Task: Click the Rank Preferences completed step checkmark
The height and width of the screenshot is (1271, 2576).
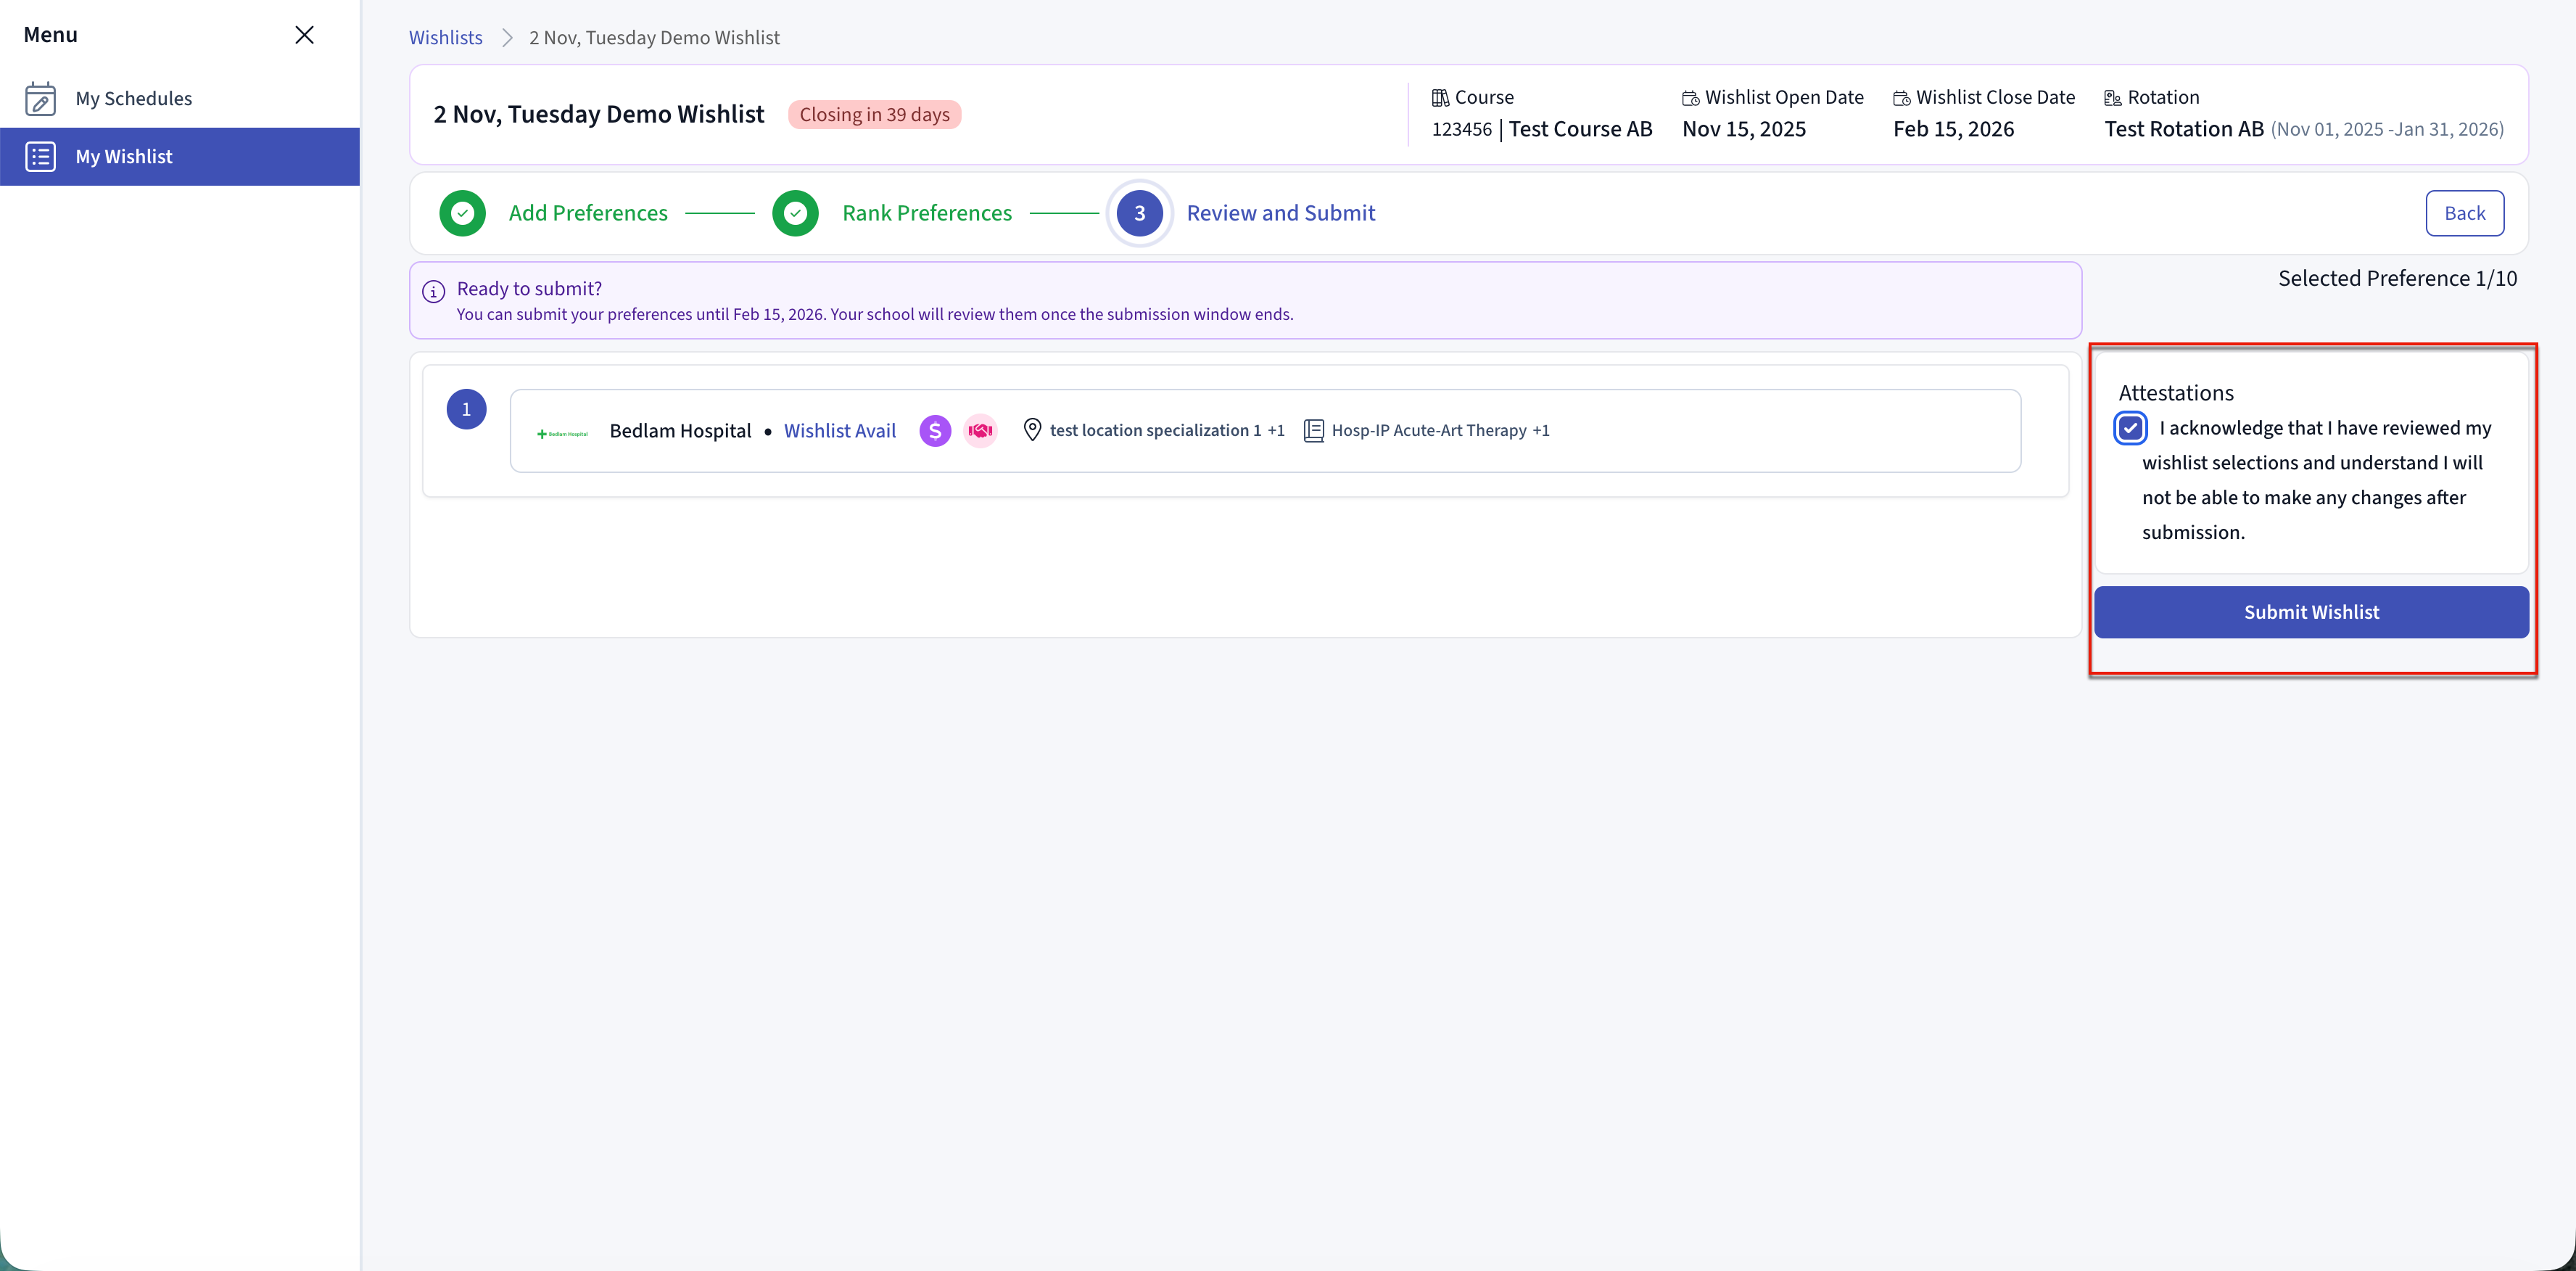Action: pyautogui.click(x=795, y=213)
